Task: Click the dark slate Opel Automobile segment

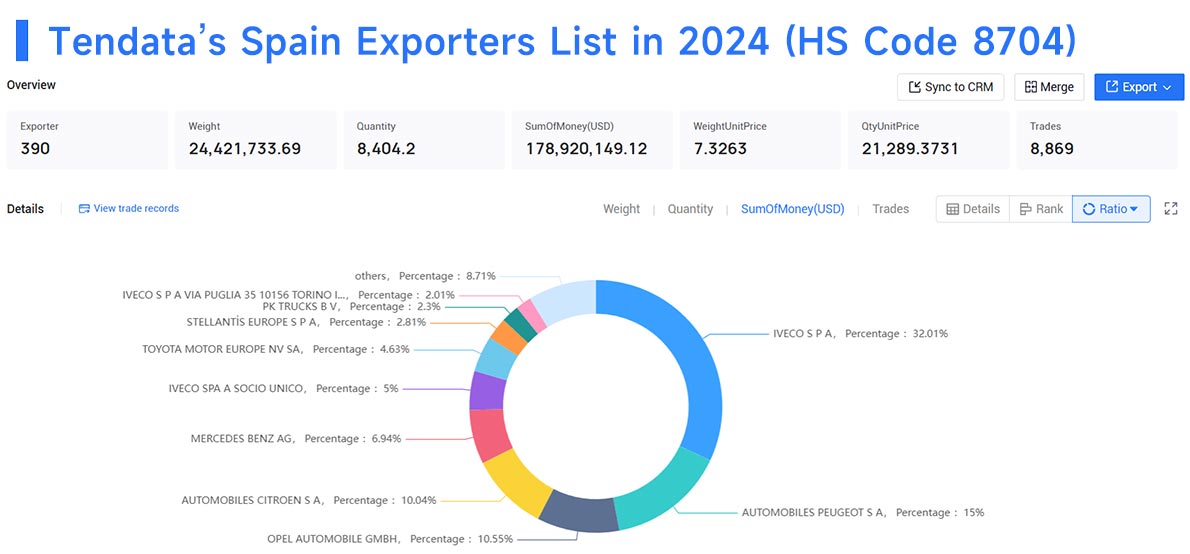Action: (x=579, y=512)
